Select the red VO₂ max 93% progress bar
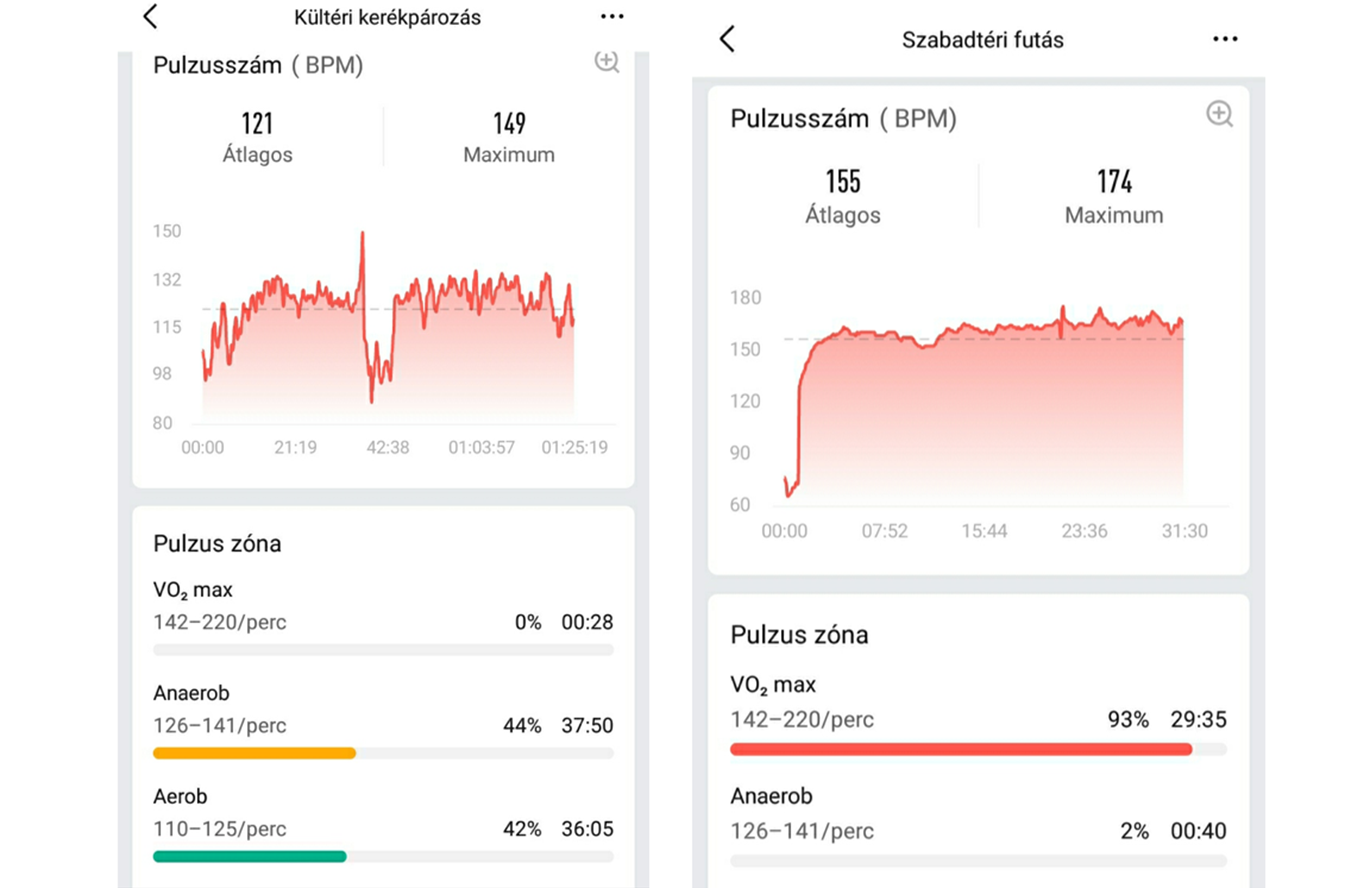Image resolution: width=1372 pixels, height=890 pixels. (x=961, y=749)
